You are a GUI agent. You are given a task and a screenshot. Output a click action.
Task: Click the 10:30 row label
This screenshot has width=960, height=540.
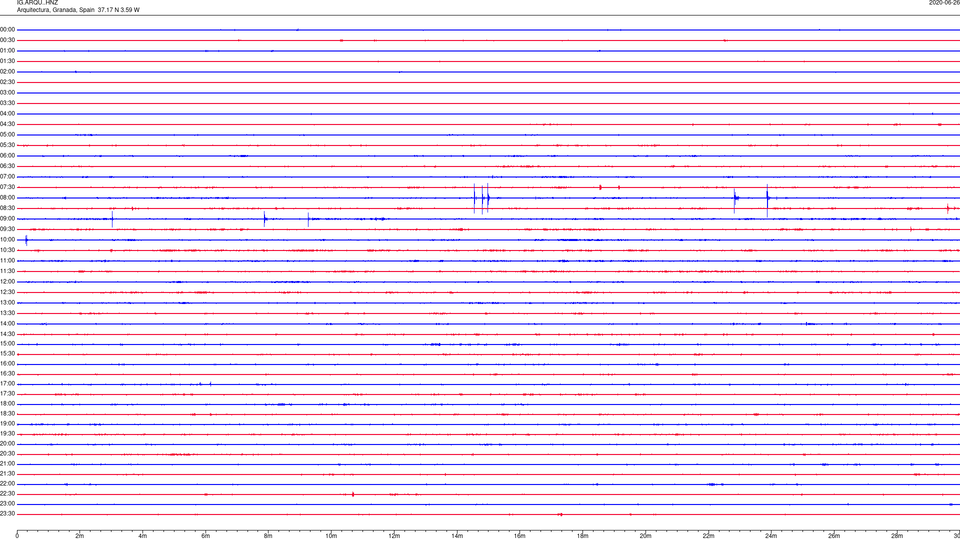tap(7, 250)
